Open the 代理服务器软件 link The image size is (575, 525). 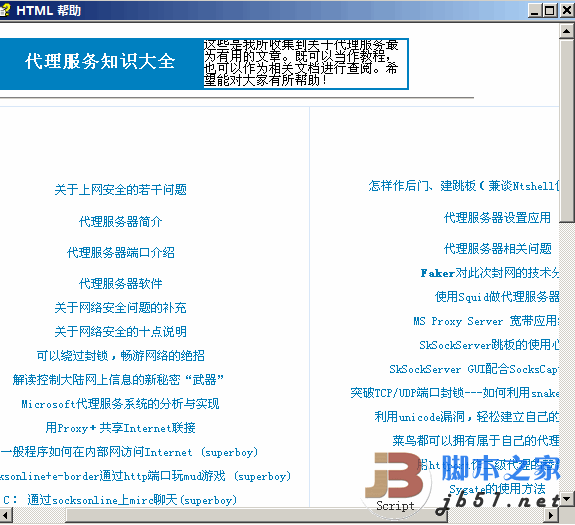coord(121,283)
